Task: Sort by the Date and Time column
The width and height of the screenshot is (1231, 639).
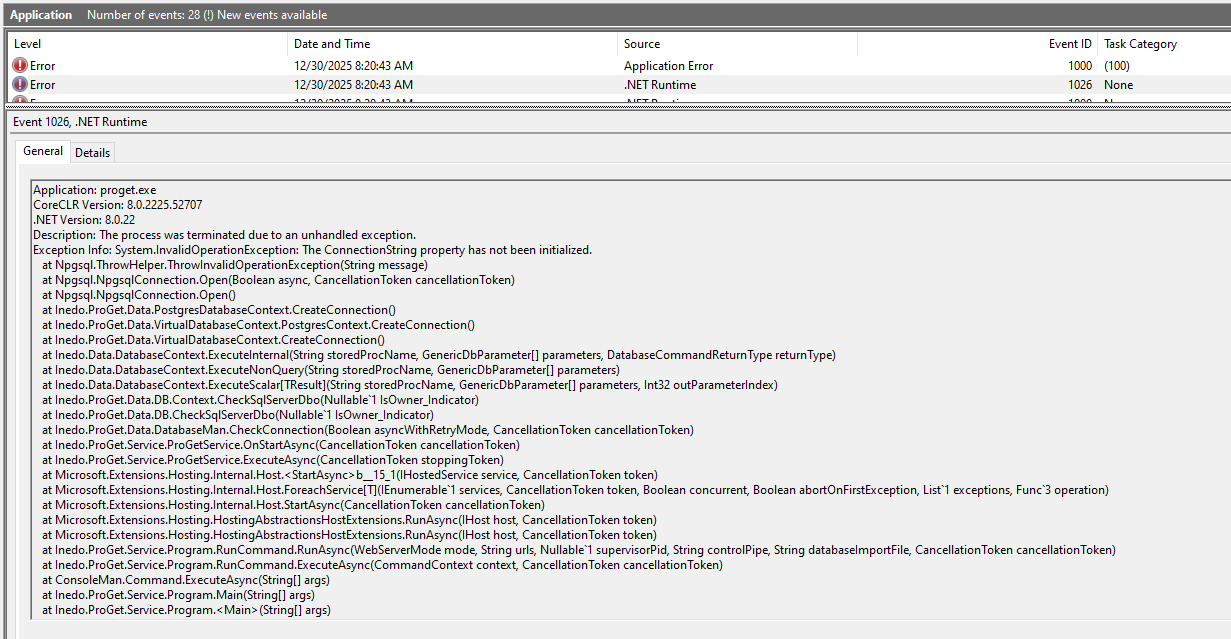Action: (x=332, y=44)
